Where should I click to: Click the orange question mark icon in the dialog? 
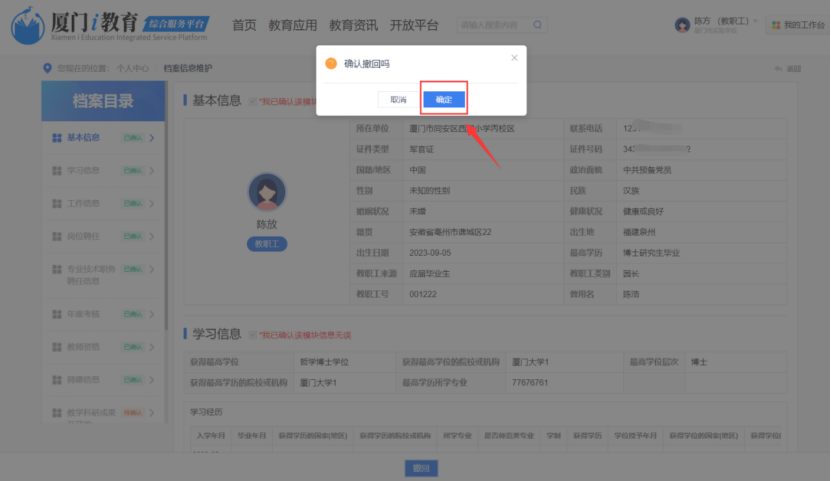[x=331, y=63]
